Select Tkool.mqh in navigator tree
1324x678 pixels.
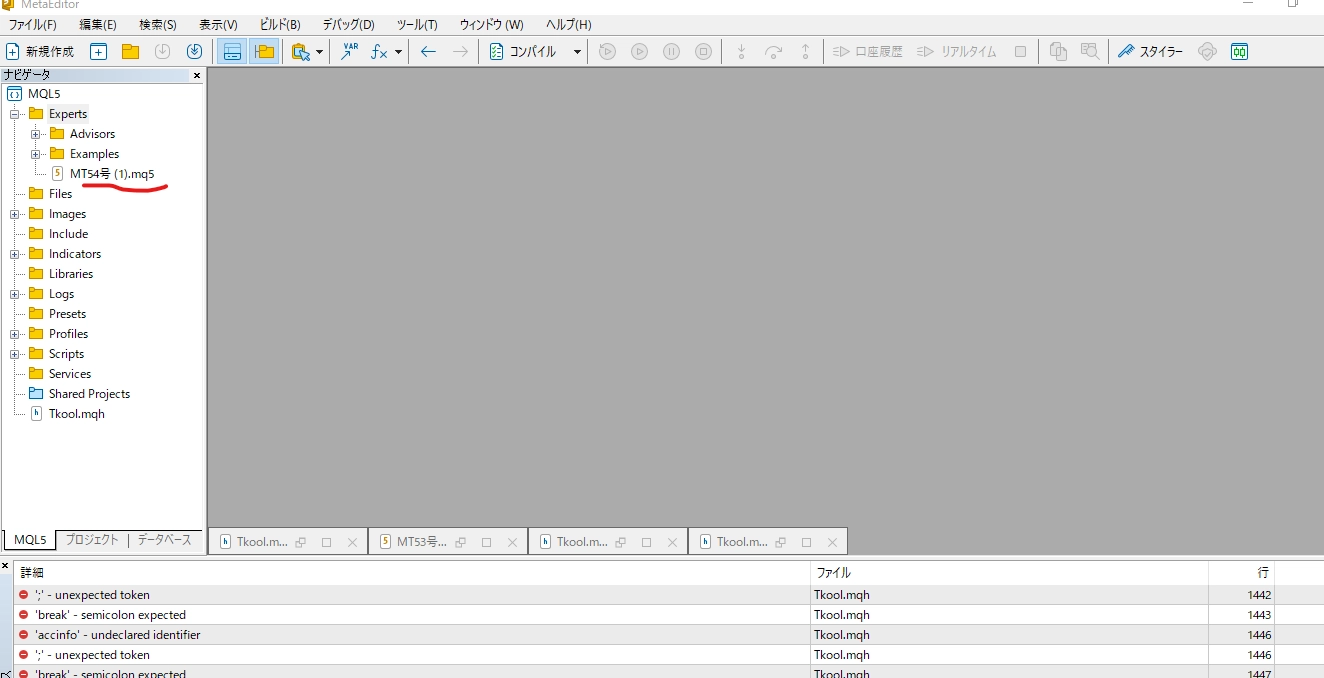[76, 414]
